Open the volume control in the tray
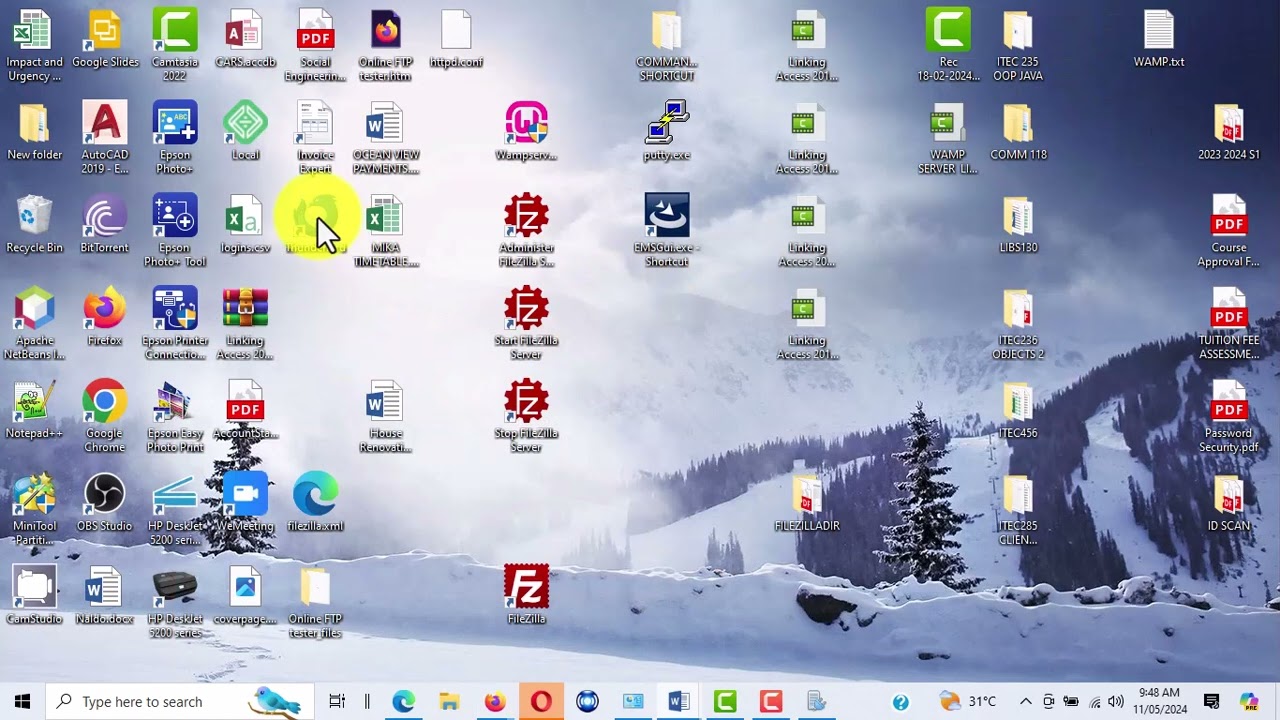 (1116, 701)
